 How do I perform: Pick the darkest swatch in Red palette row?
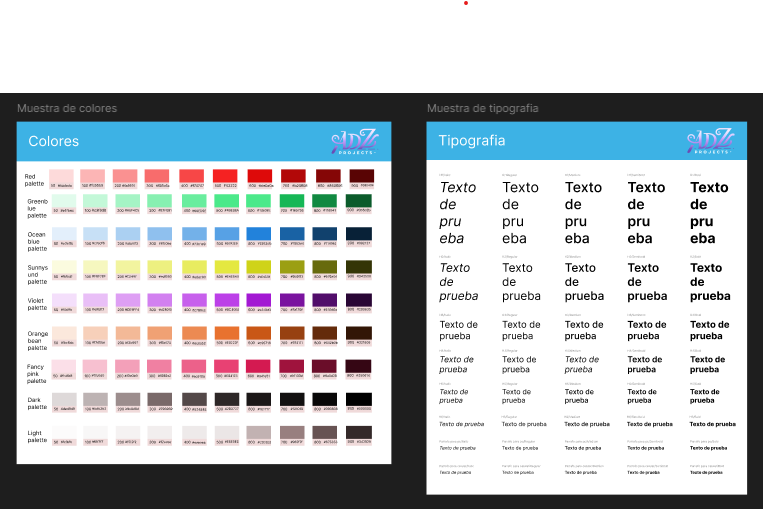pyautogui.click(x=359, y=176)
